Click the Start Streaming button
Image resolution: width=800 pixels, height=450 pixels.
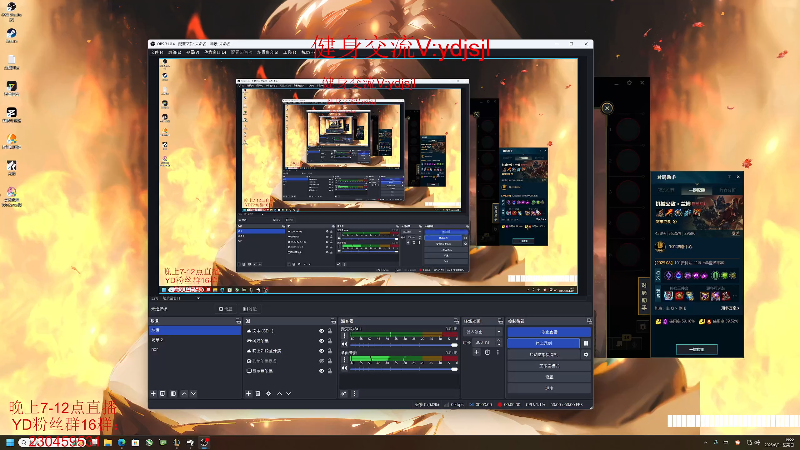click(549, 332)
